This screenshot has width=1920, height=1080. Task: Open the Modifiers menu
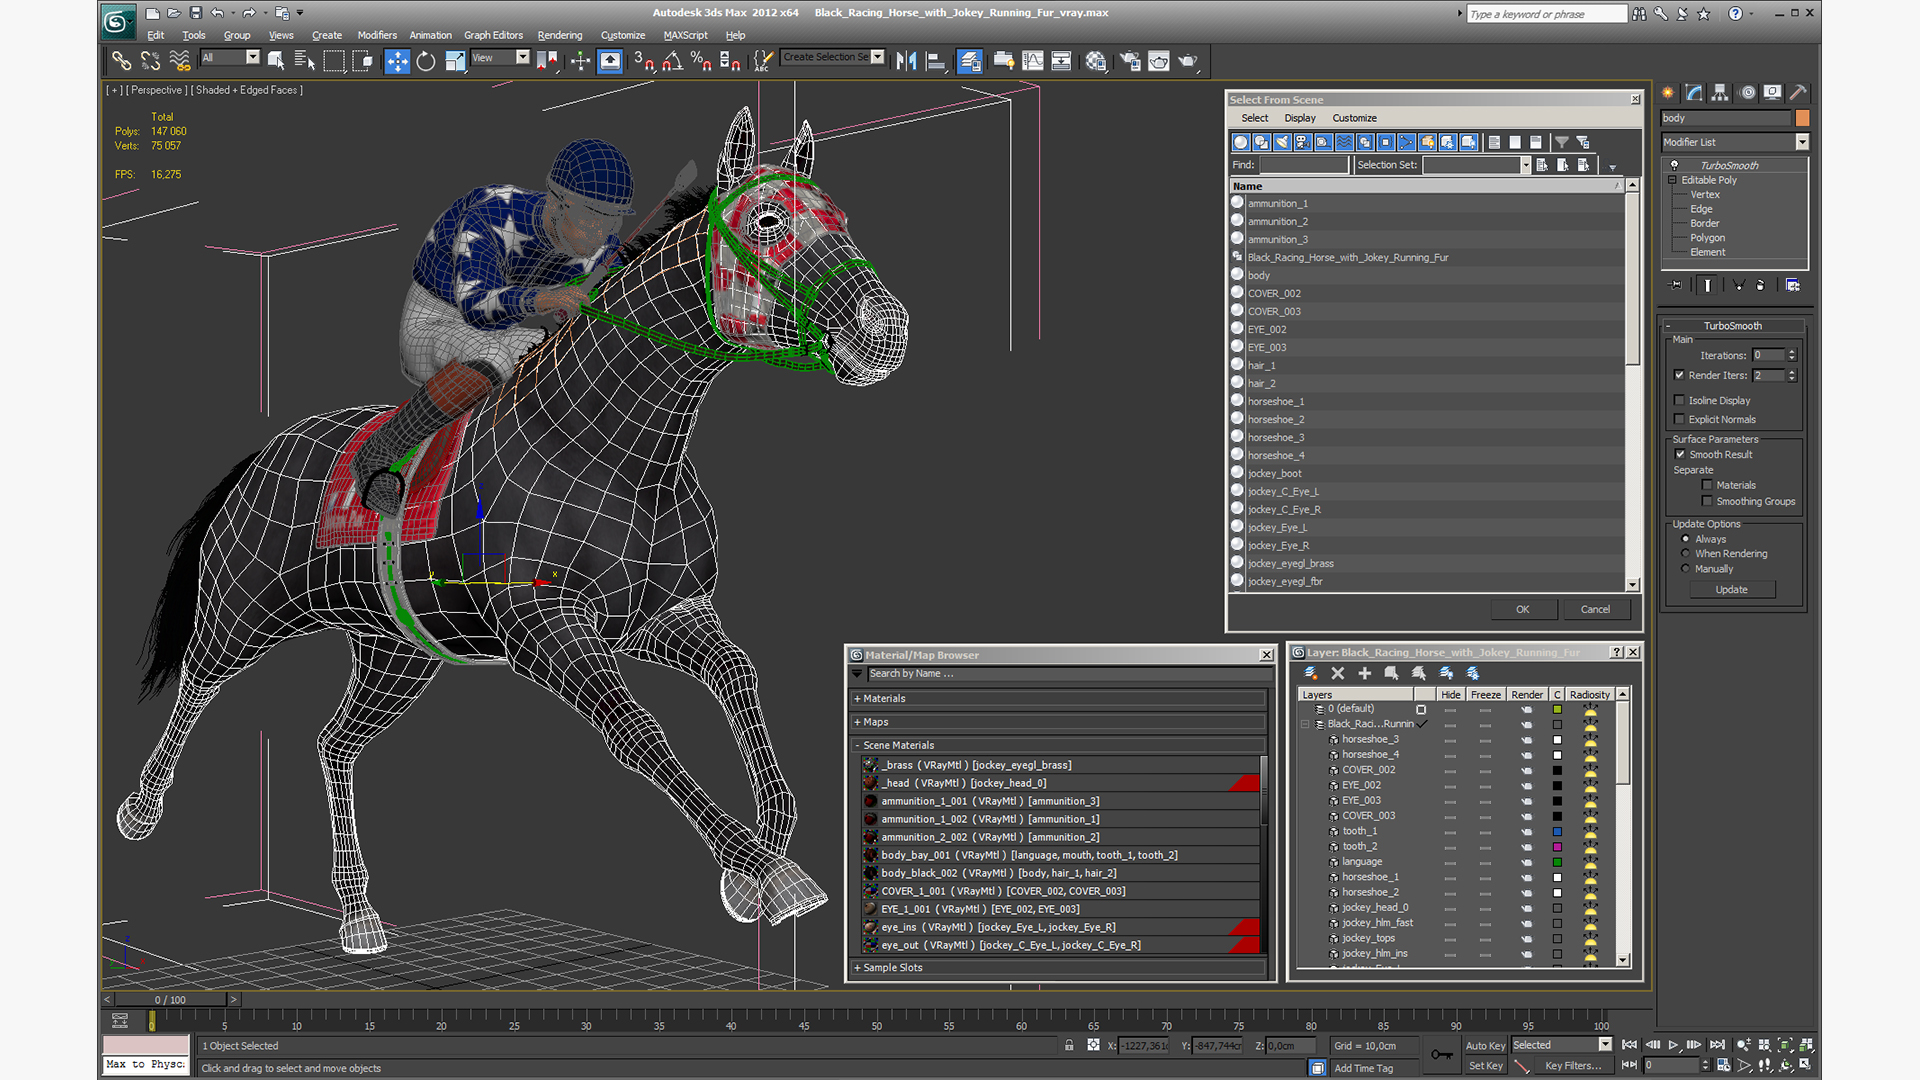[x=377, y=35]
